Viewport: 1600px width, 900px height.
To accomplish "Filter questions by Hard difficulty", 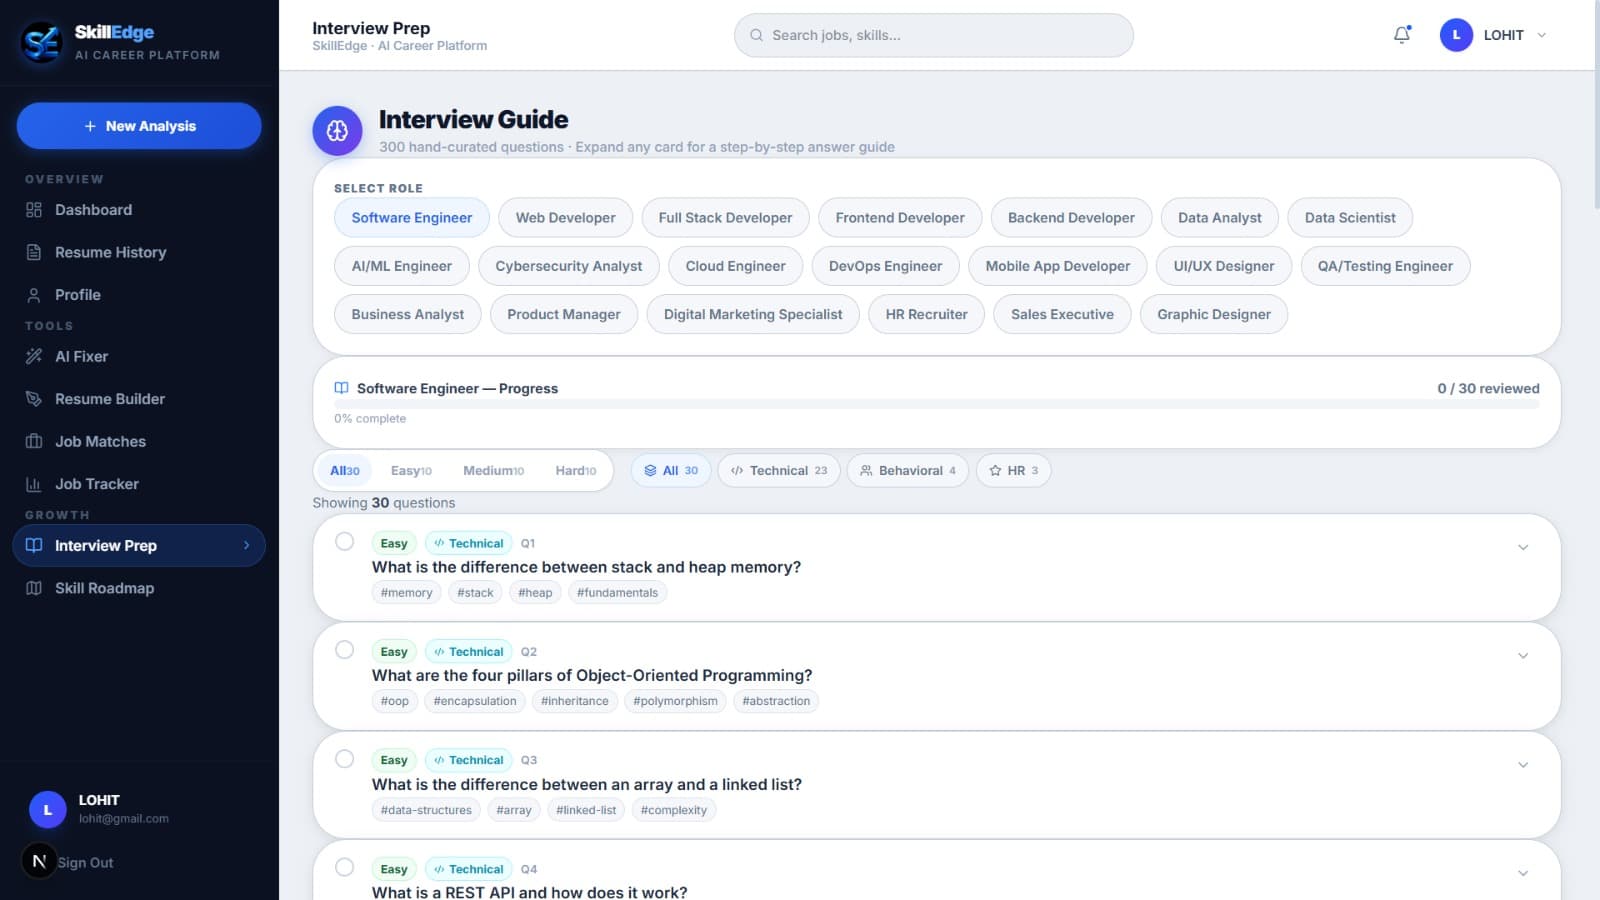I will [x=575, y=471].
